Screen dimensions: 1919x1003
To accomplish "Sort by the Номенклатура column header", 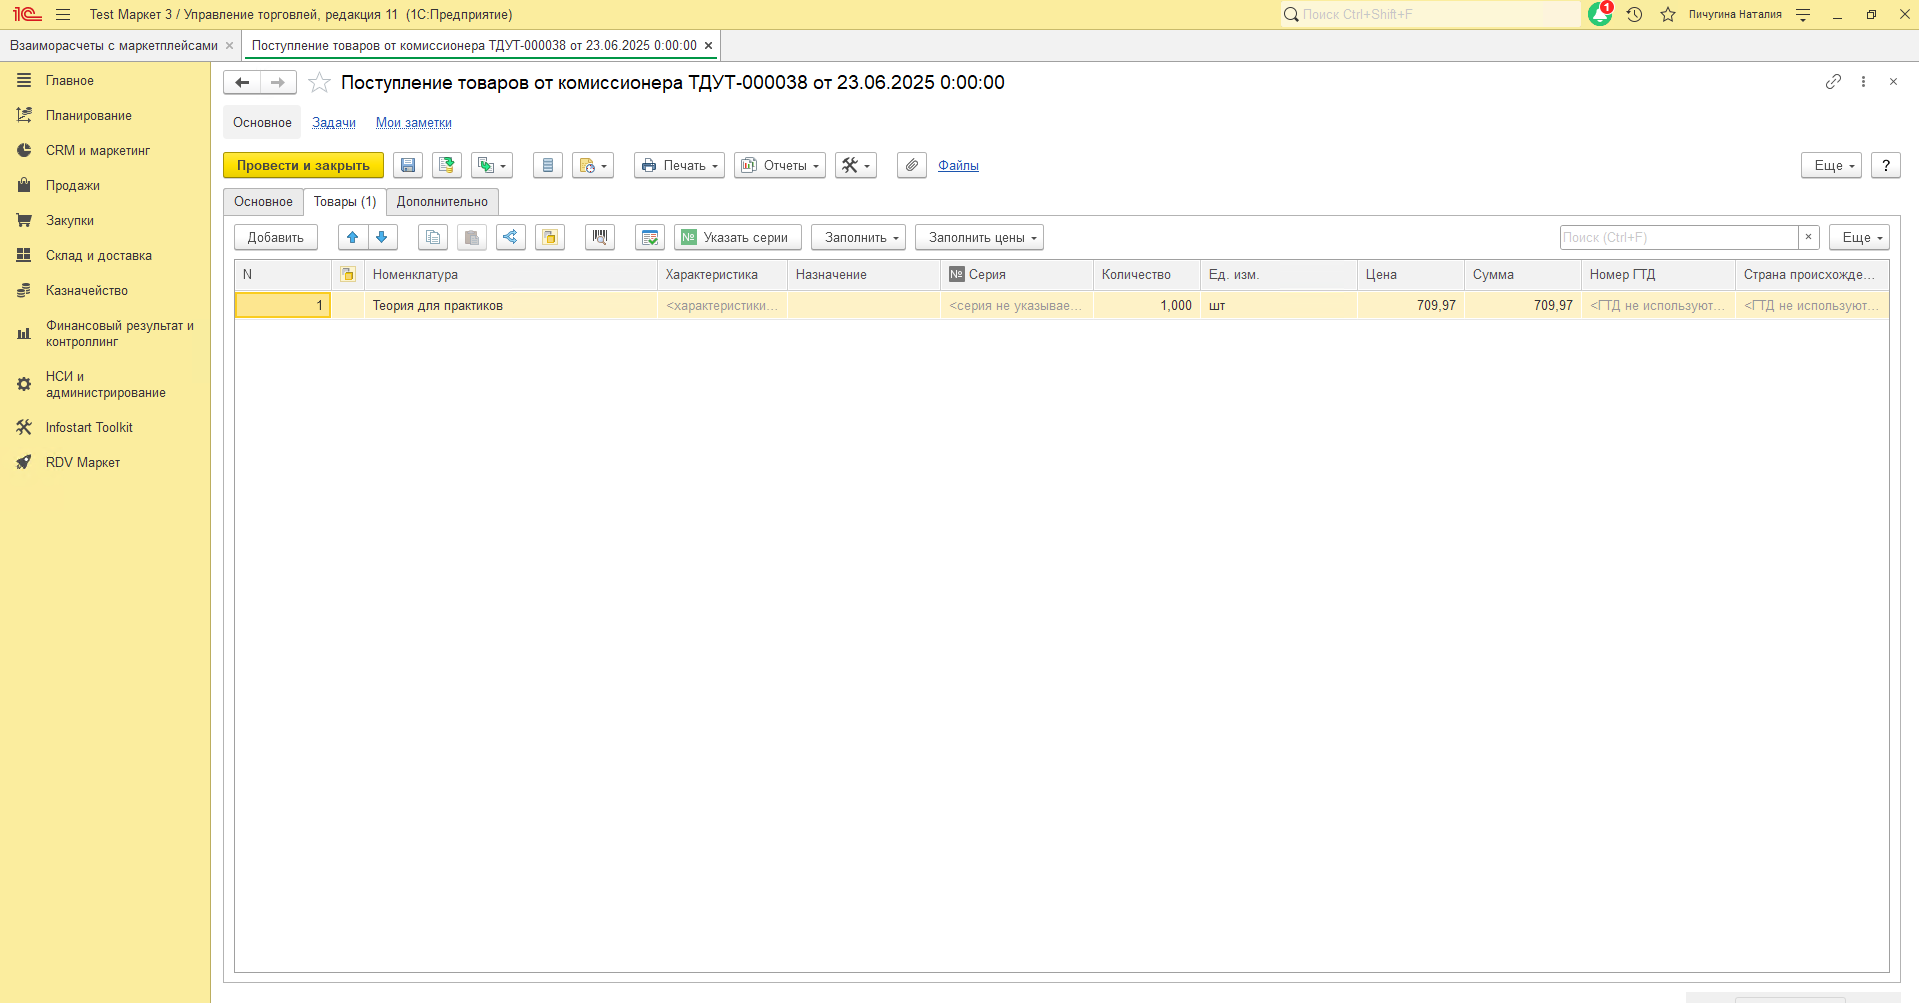I will [510, 274].
